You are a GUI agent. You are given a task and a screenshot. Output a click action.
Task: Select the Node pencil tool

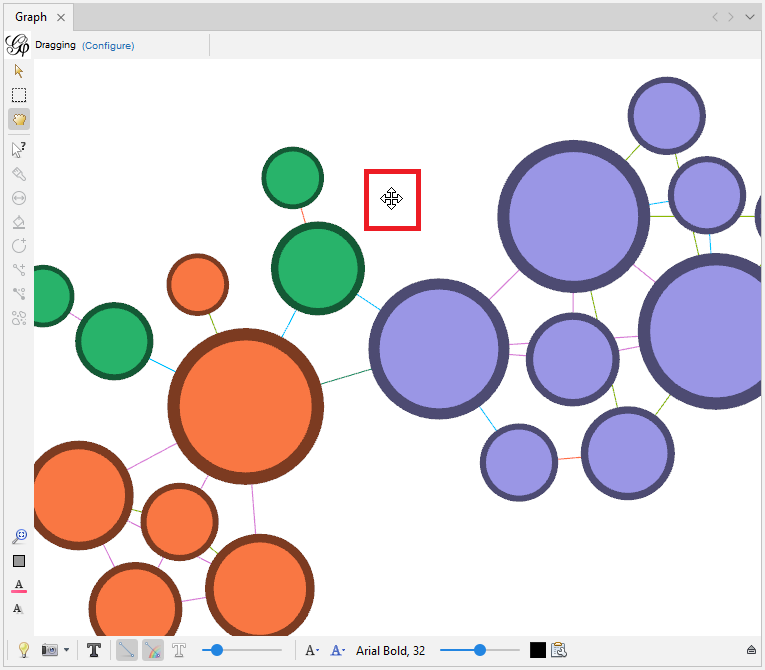(x=19, y=246)
